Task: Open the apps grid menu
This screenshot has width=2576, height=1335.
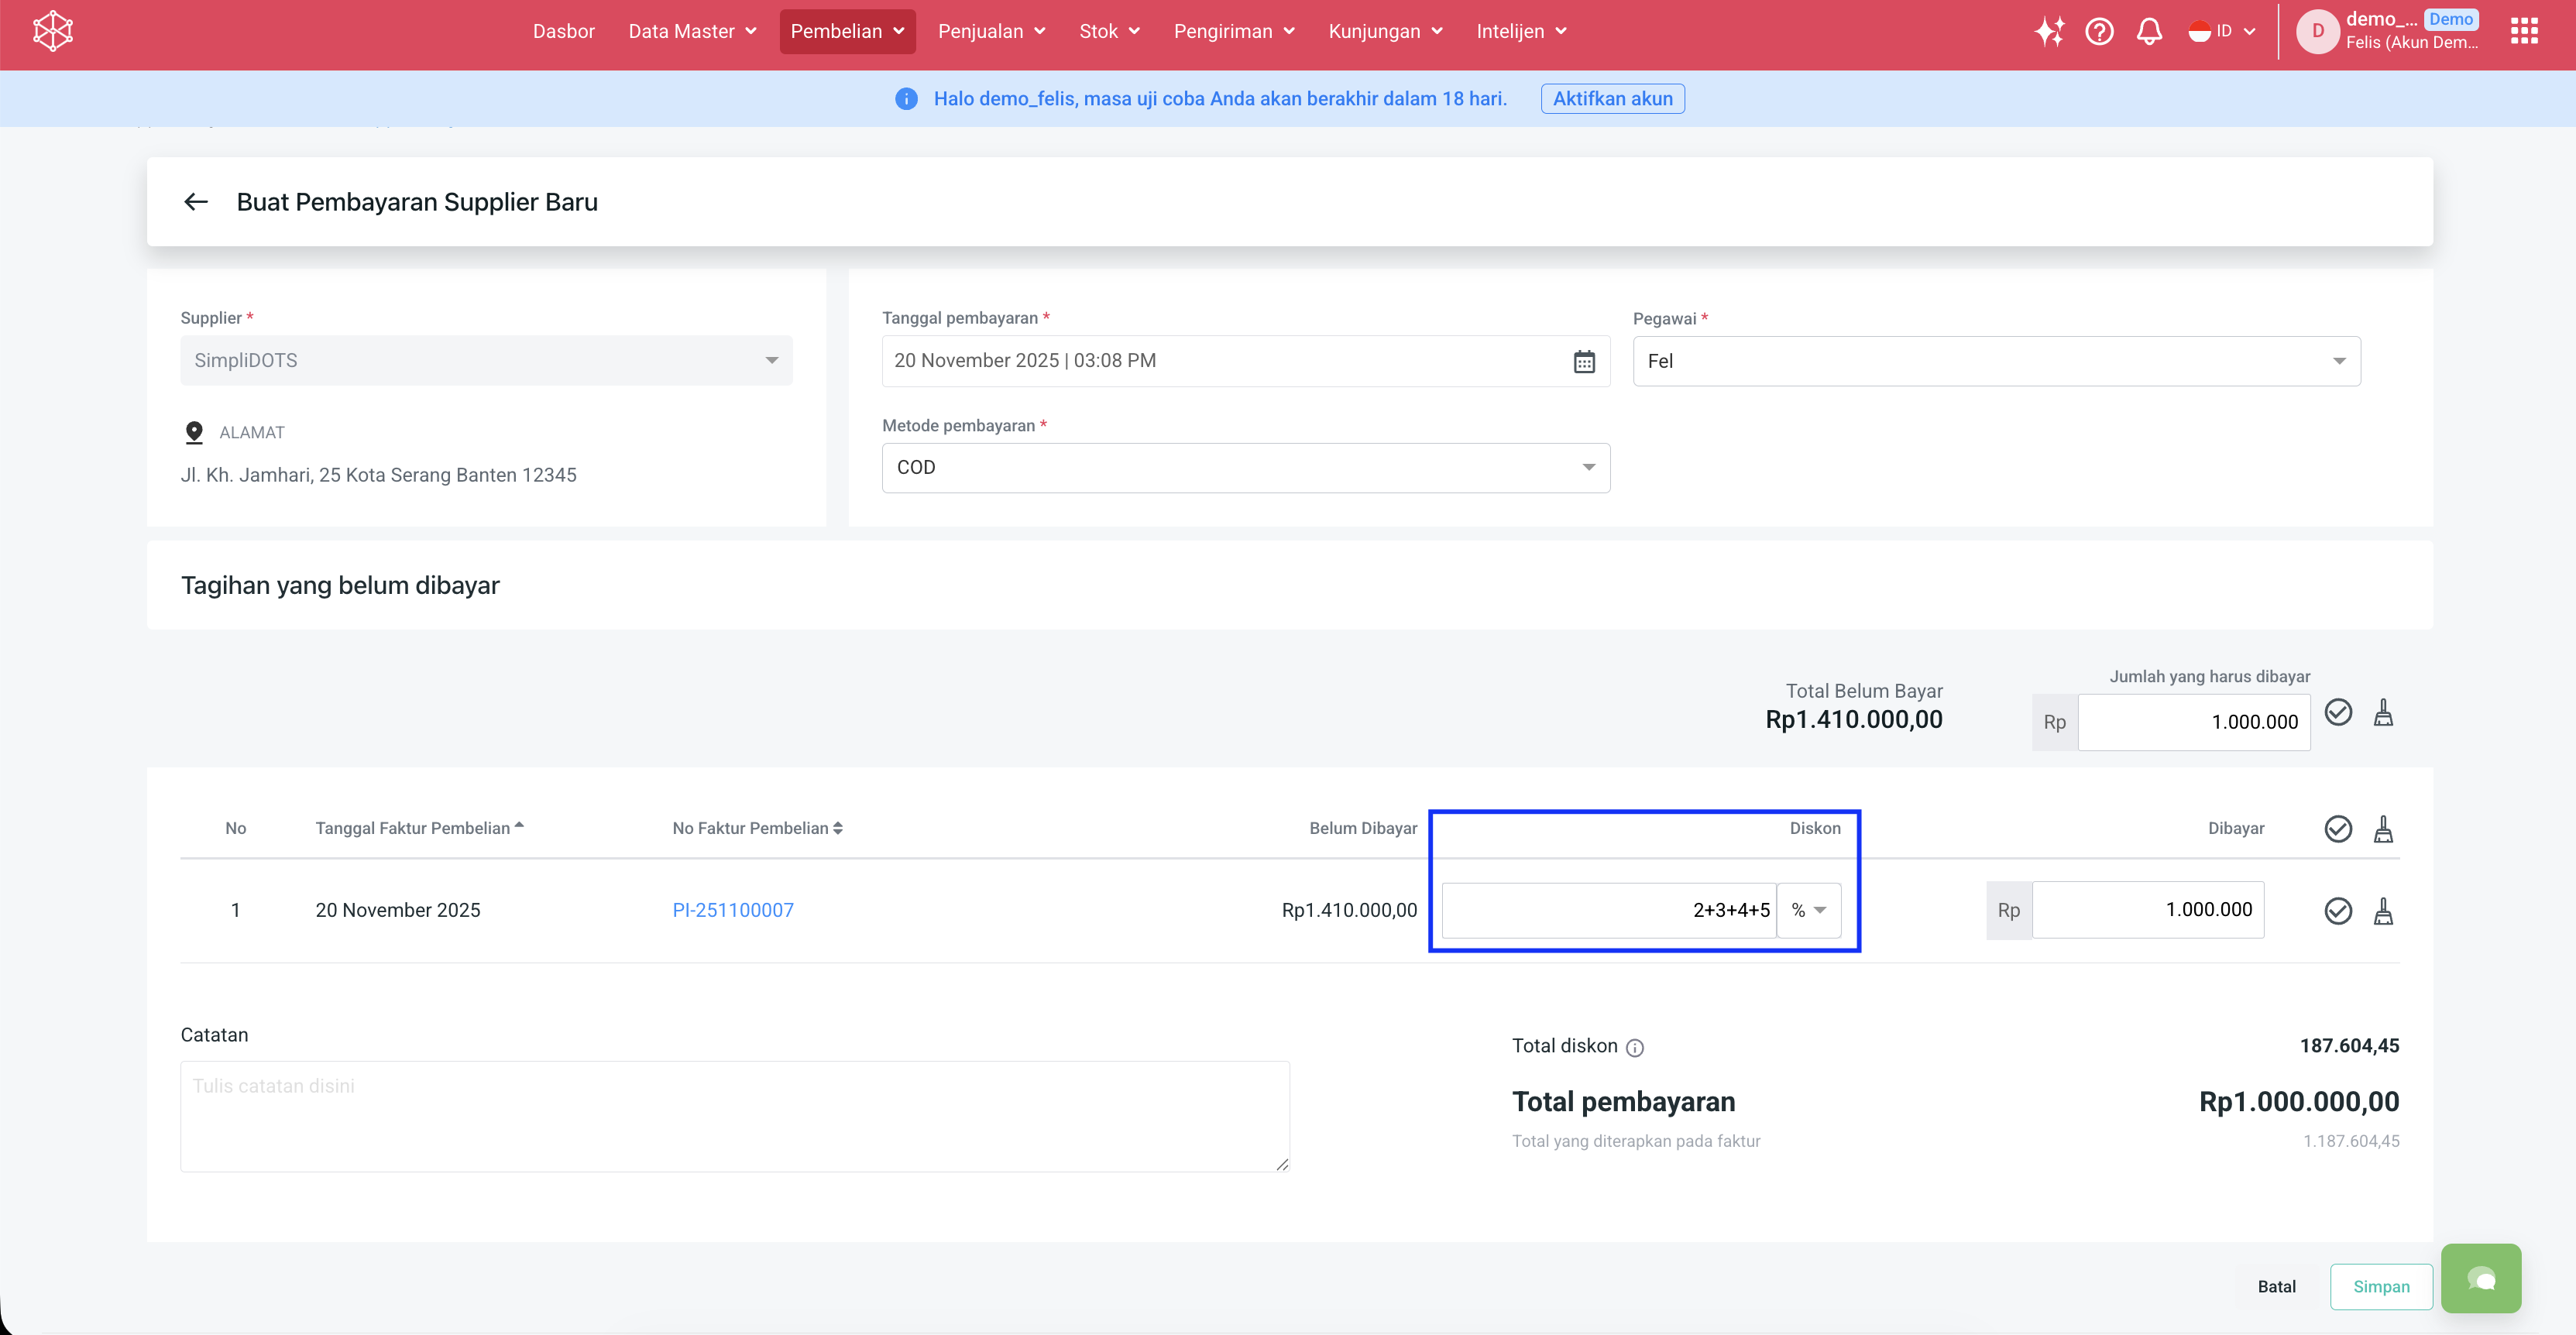Action: point(2524,31)
